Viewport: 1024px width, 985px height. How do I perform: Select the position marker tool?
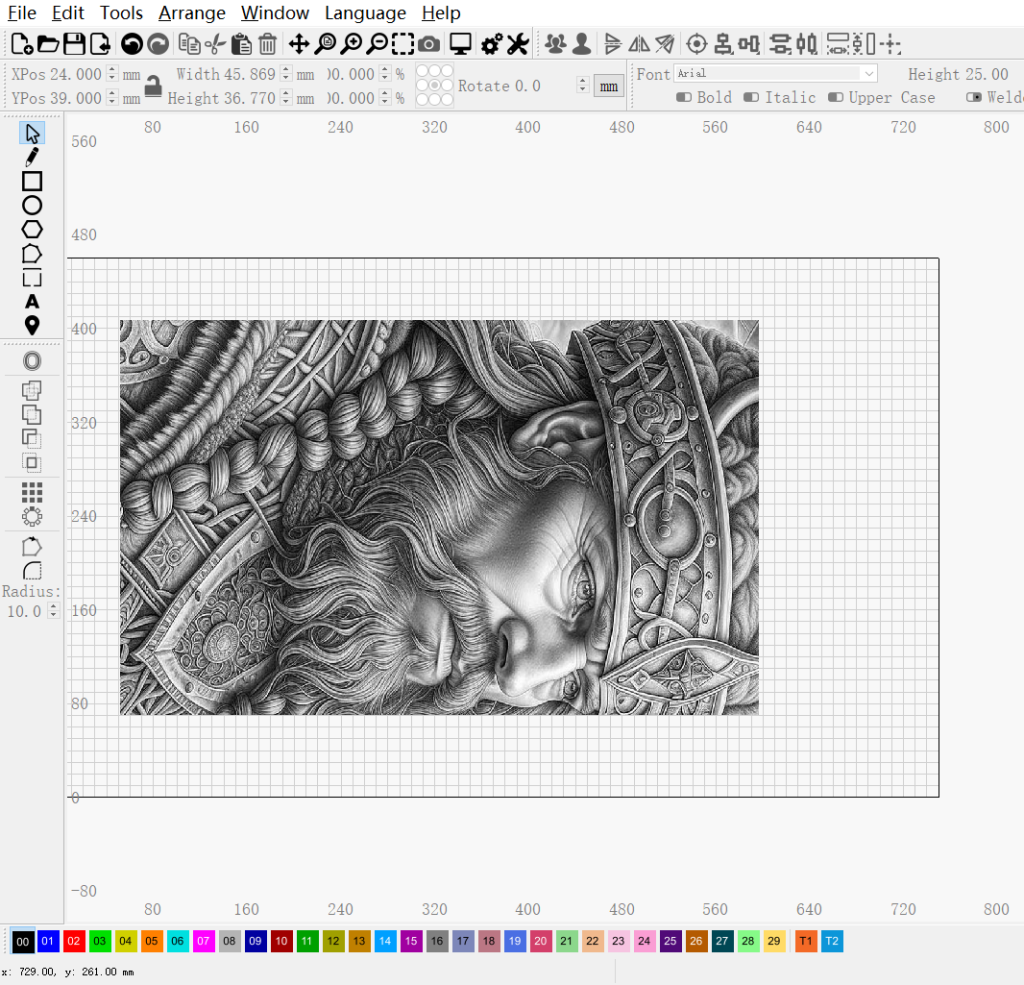(x=32, y=325)
